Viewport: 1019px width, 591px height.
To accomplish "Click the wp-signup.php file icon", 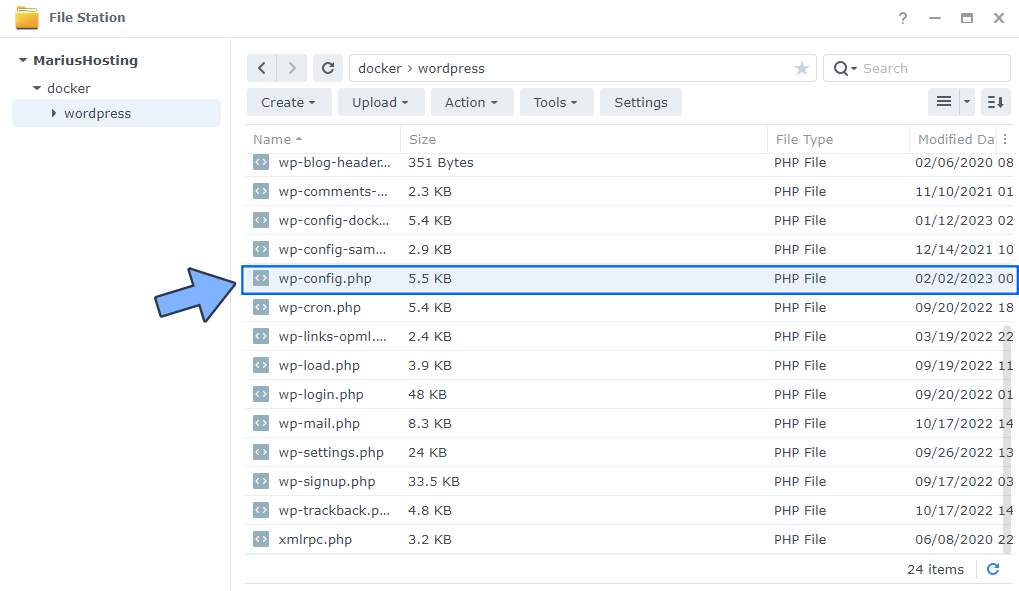I will pos(261,481).
